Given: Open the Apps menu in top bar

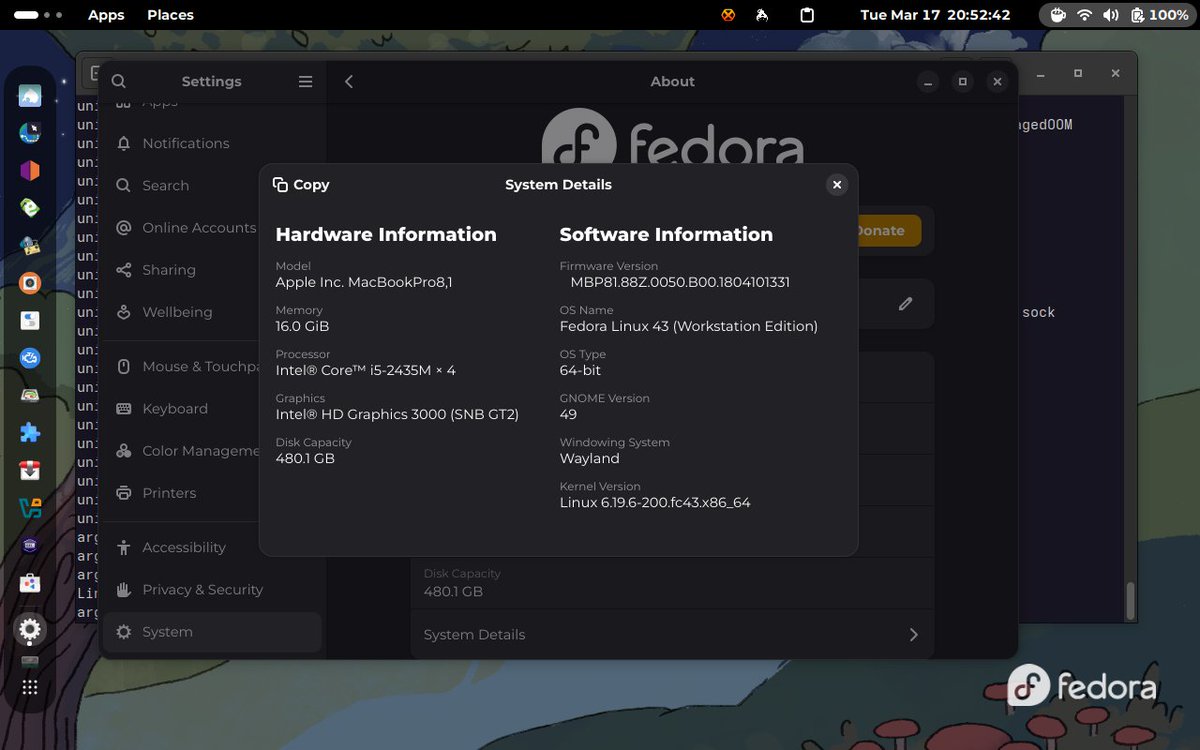Looking at the screenshot, I should click(x=106, y=15).
